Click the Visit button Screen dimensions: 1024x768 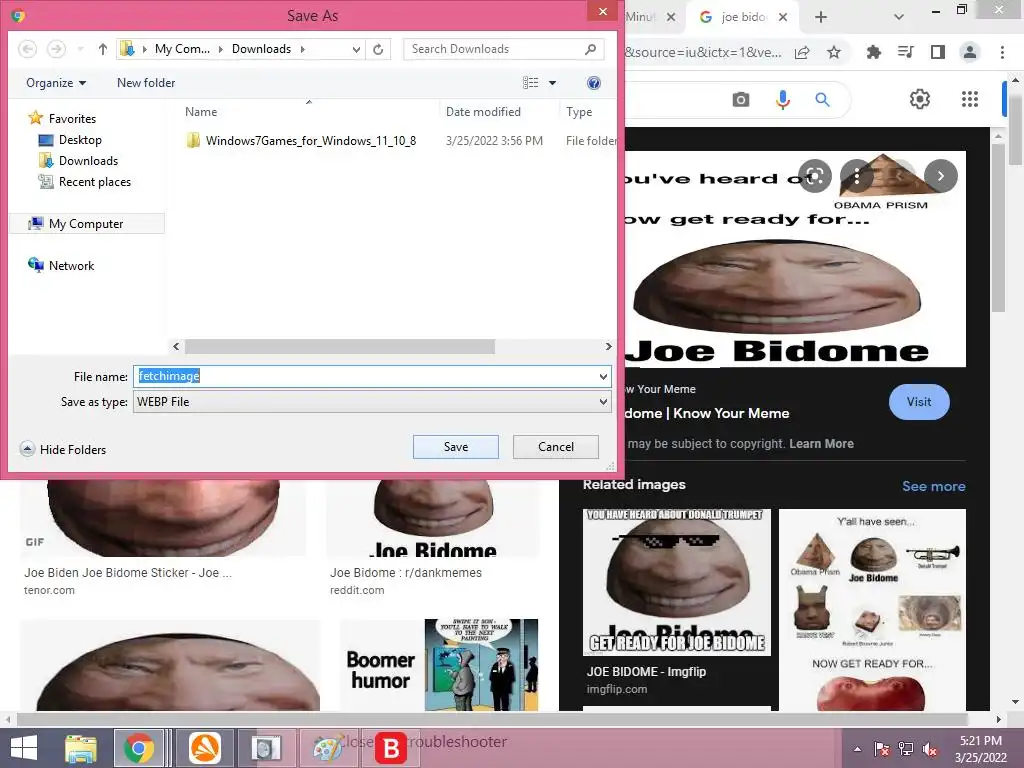point(919,402)
